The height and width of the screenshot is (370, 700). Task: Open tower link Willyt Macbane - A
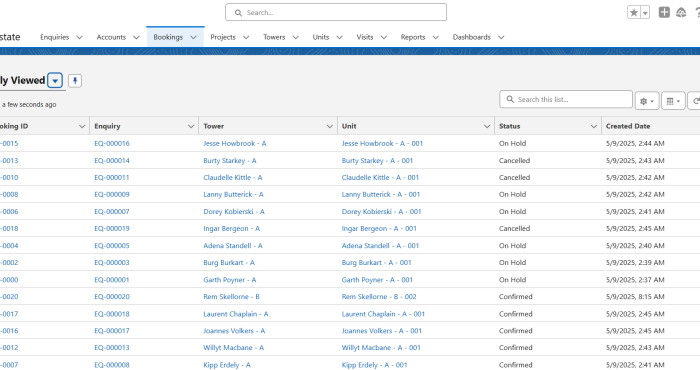pos(233,348)
